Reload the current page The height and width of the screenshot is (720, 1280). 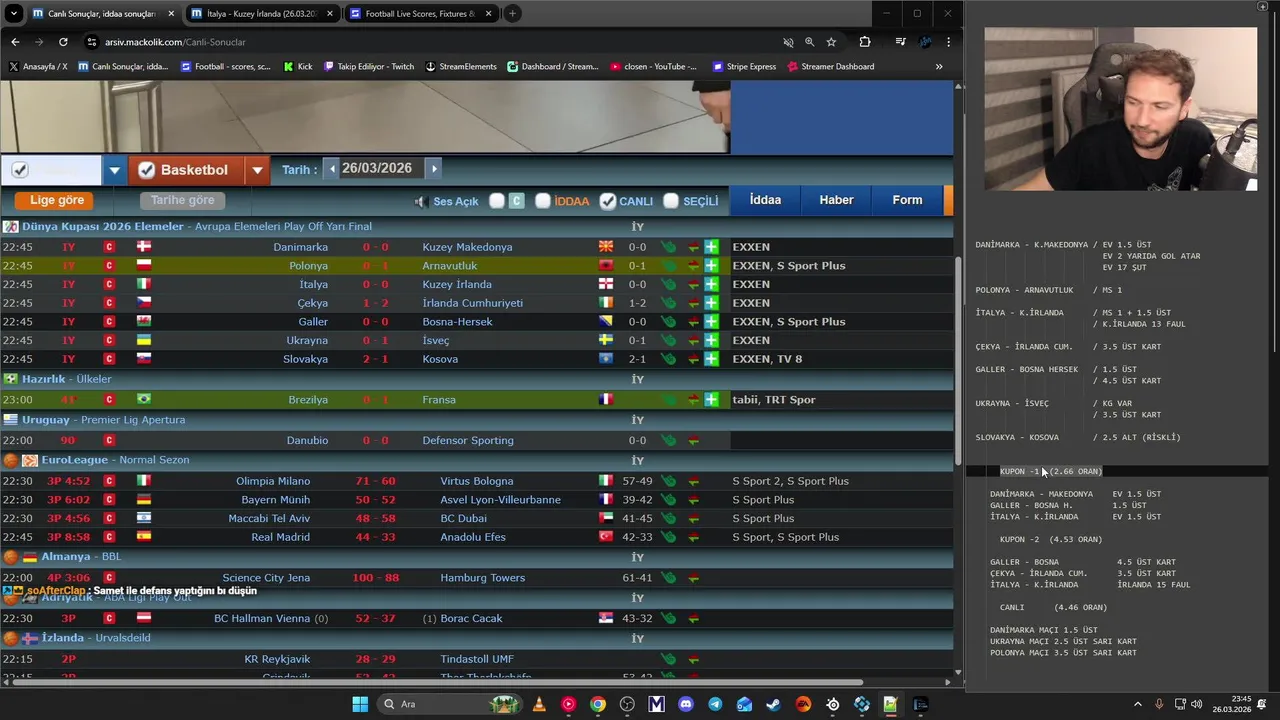click(x=63, y=42)
